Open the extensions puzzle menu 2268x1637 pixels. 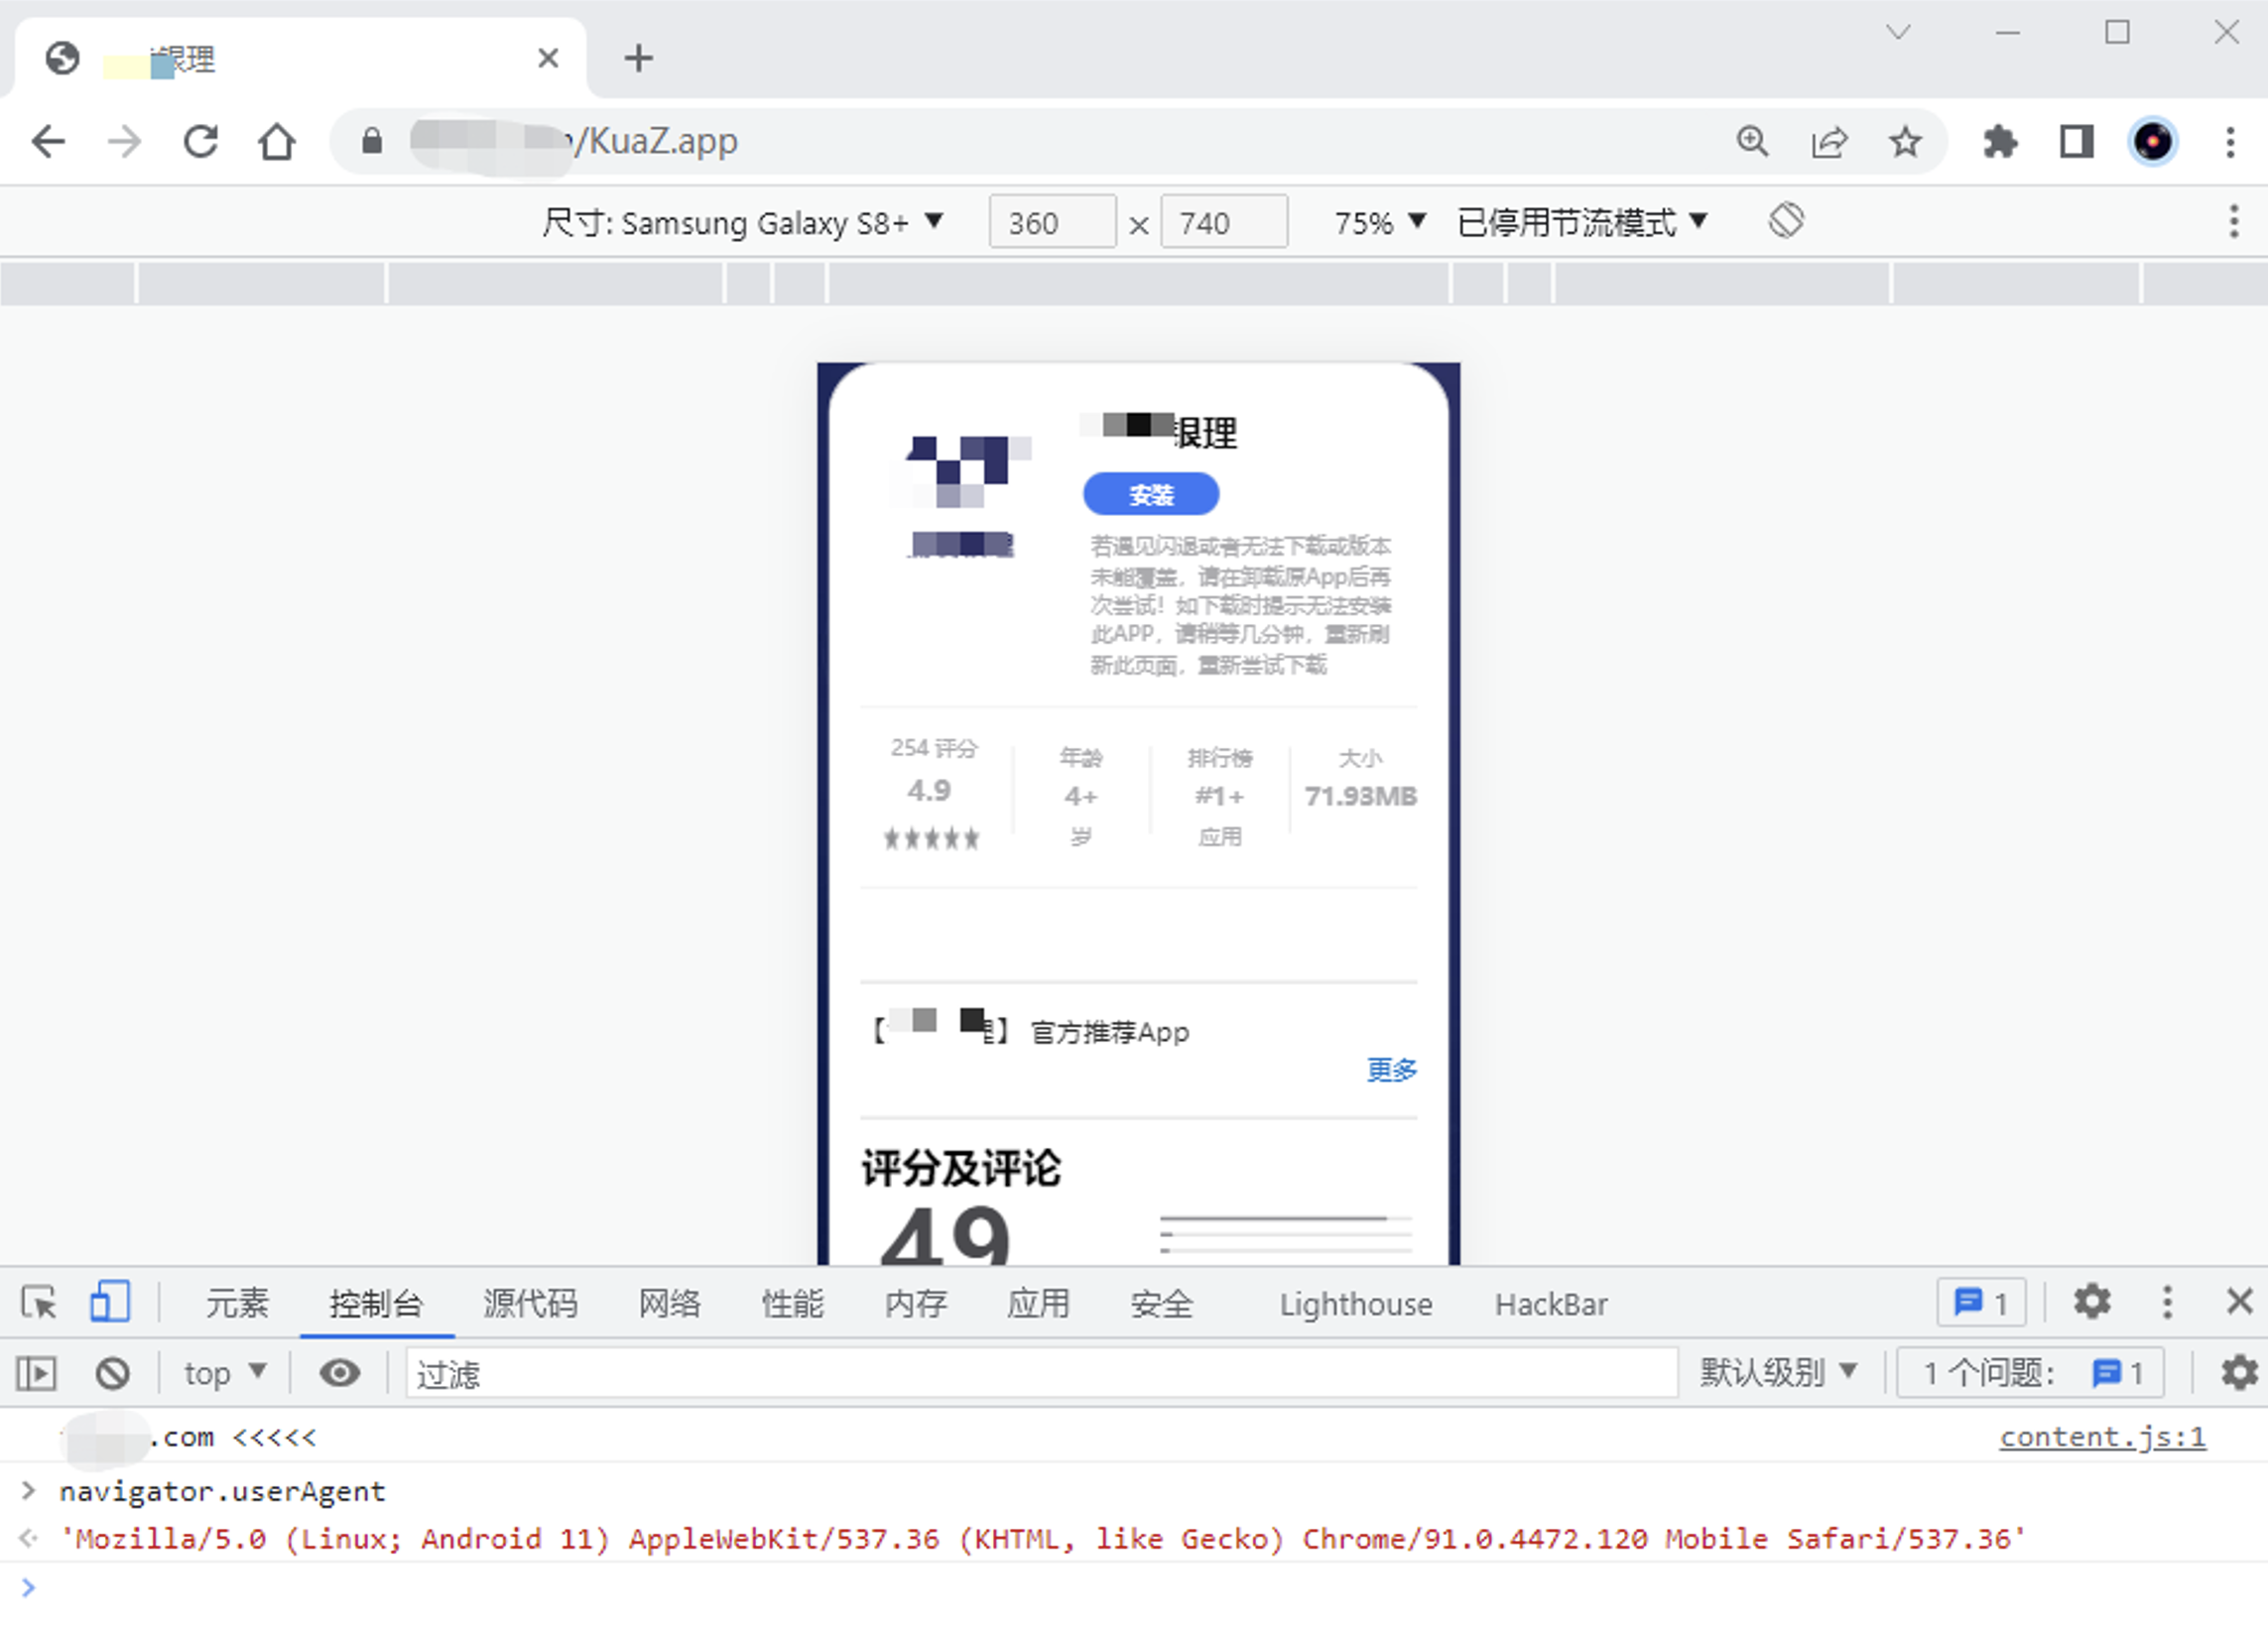2000,141
